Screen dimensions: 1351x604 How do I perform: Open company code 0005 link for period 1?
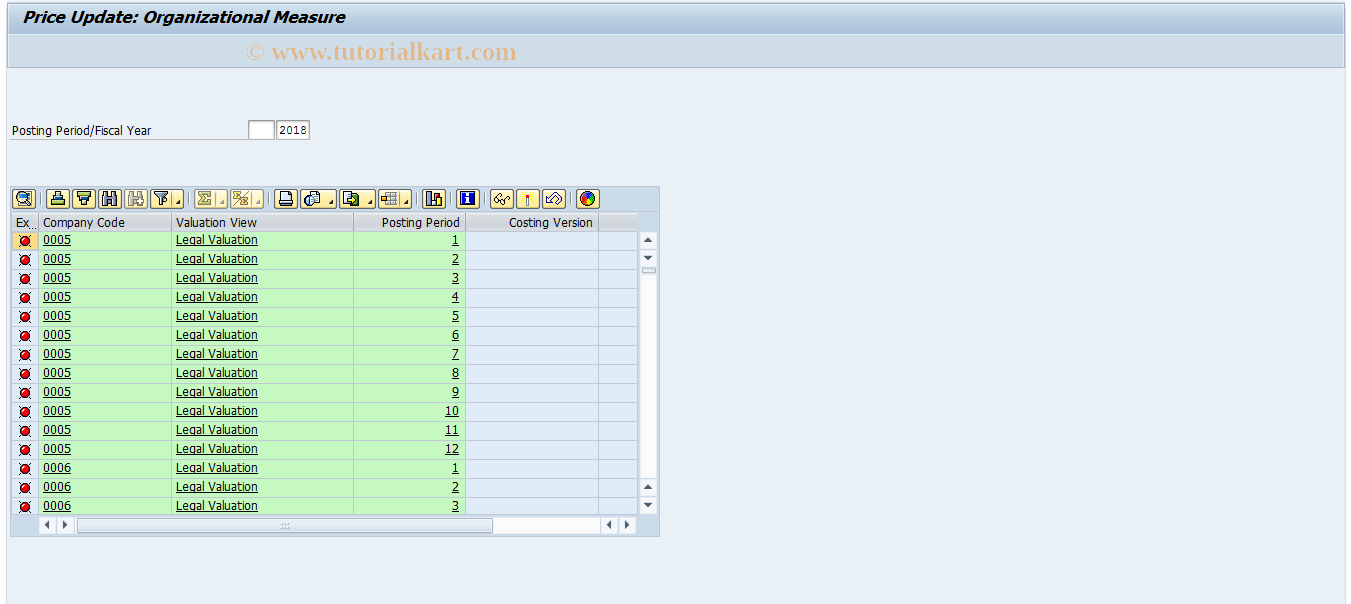click(x=57, y=240)
